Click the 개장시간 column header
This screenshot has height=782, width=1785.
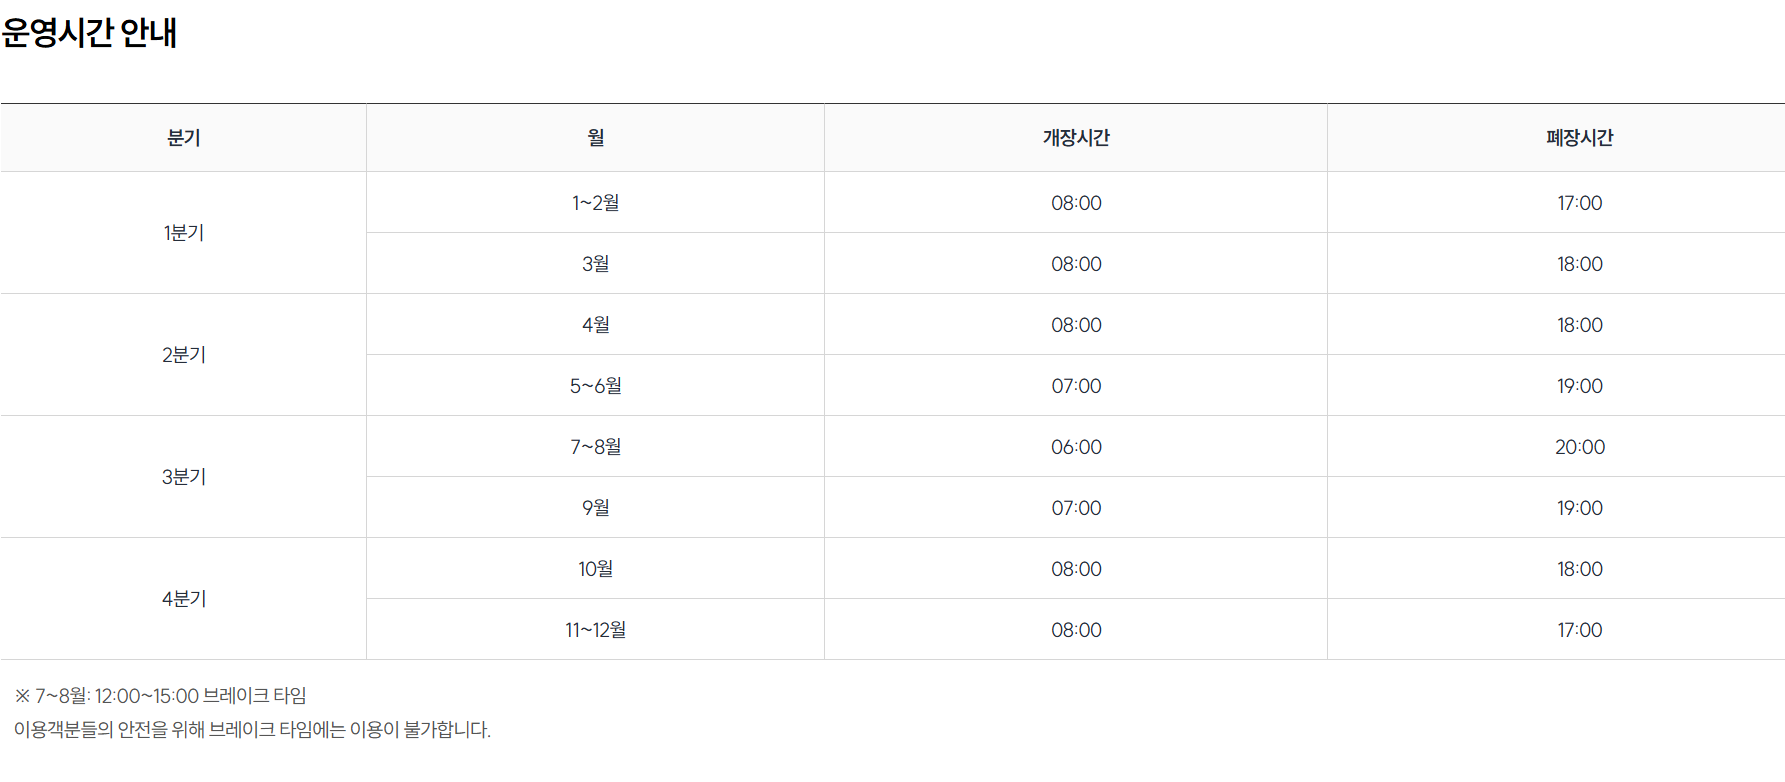pyautogui.click(x=1076, y=138)
